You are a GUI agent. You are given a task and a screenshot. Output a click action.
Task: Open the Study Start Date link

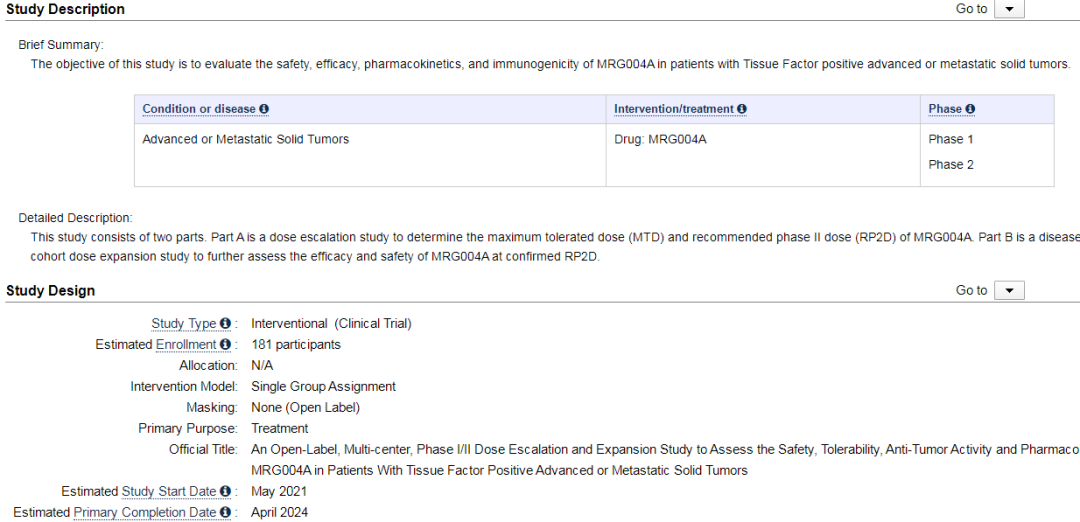(168, 492)
